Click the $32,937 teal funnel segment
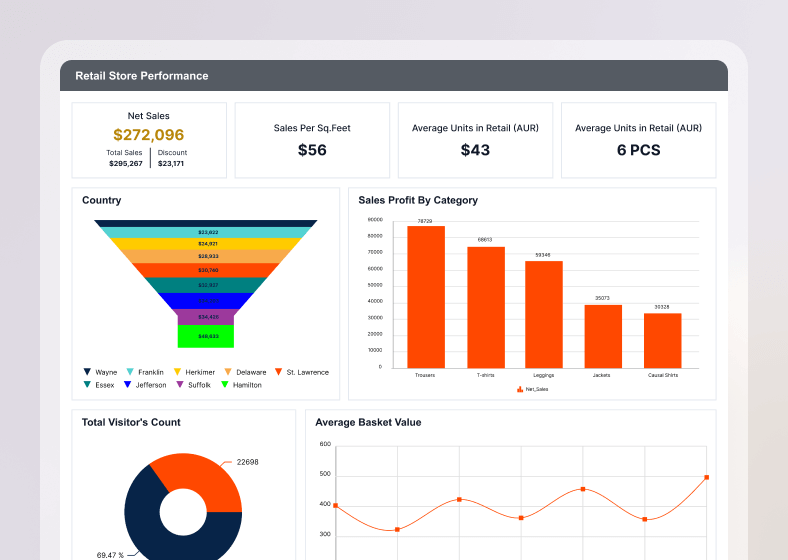The height and width of the screenshot is (560, 788). (x=206, y=285)
